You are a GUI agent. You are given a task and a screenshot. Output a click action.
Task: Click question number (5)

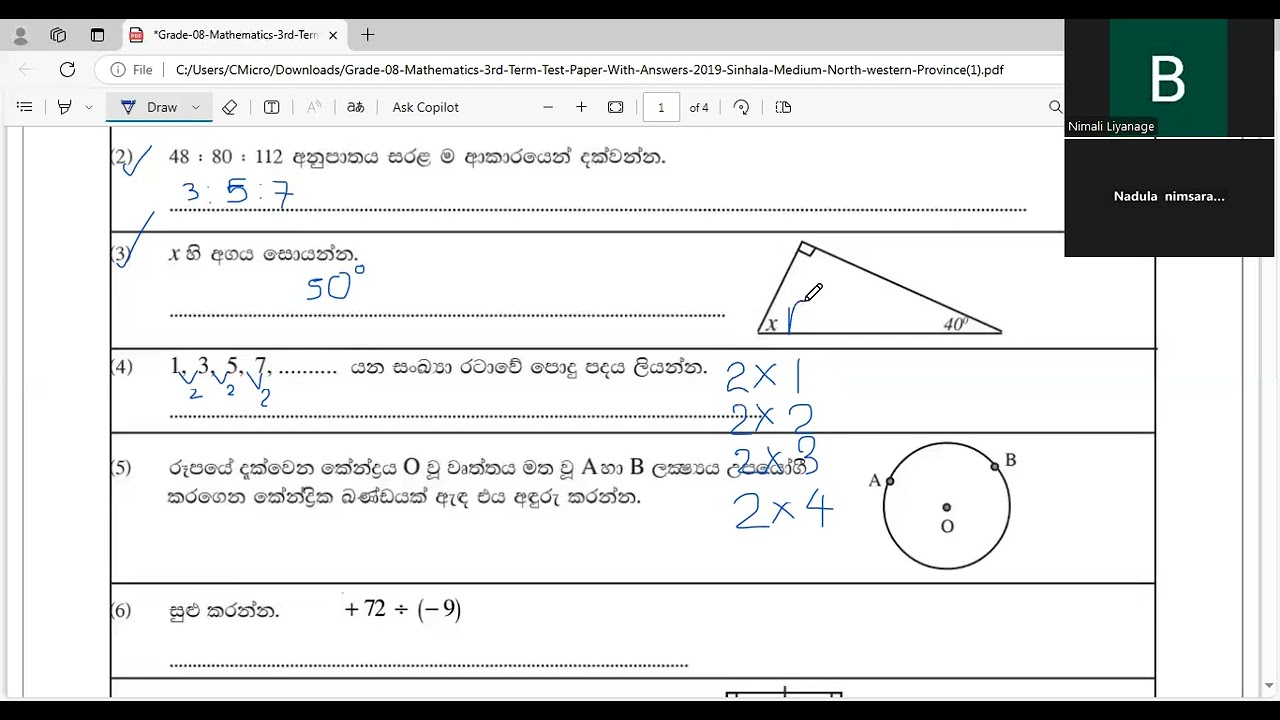click(x=121, y=467)
